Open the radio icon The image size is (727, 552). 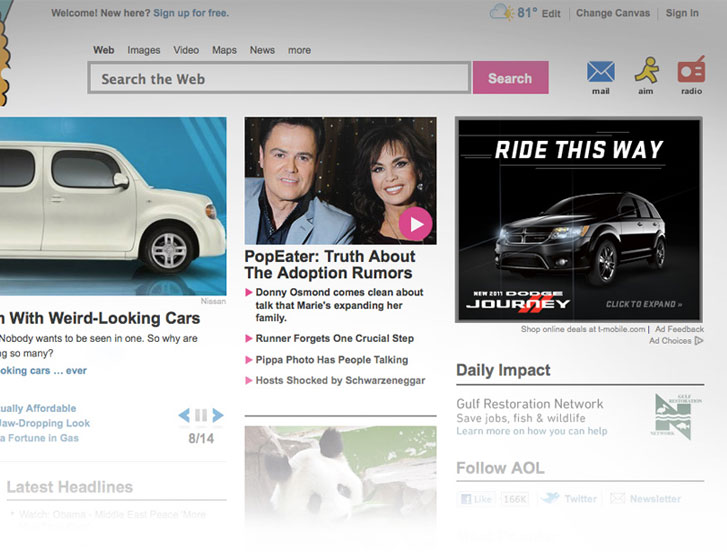pos(691,71)
